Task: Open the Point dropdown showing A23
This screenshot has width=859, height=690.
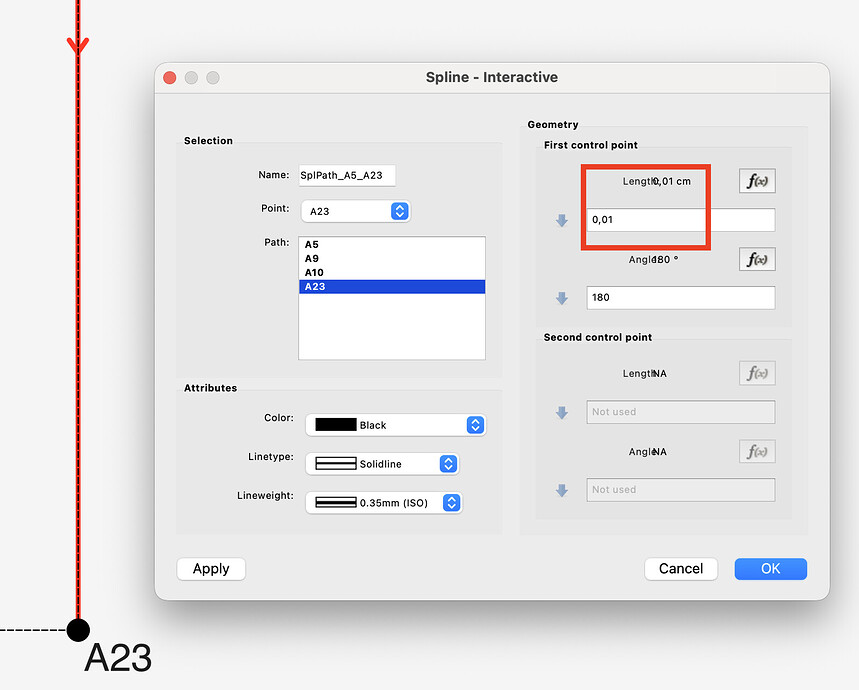Action: click(x=356, y=211)
